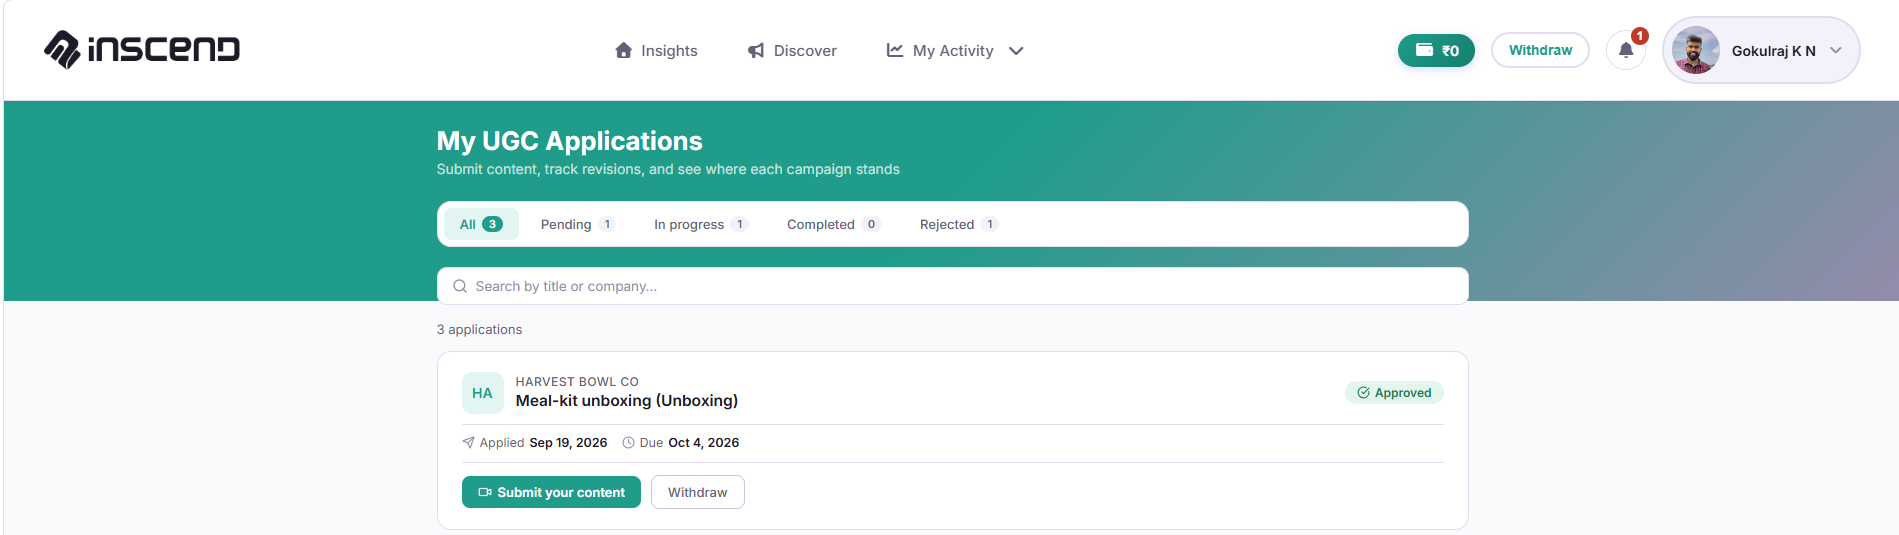Switch to the In progress tab
Image resolution: width=1899 pixels, height=535 pixels.
tap(700, 224)
